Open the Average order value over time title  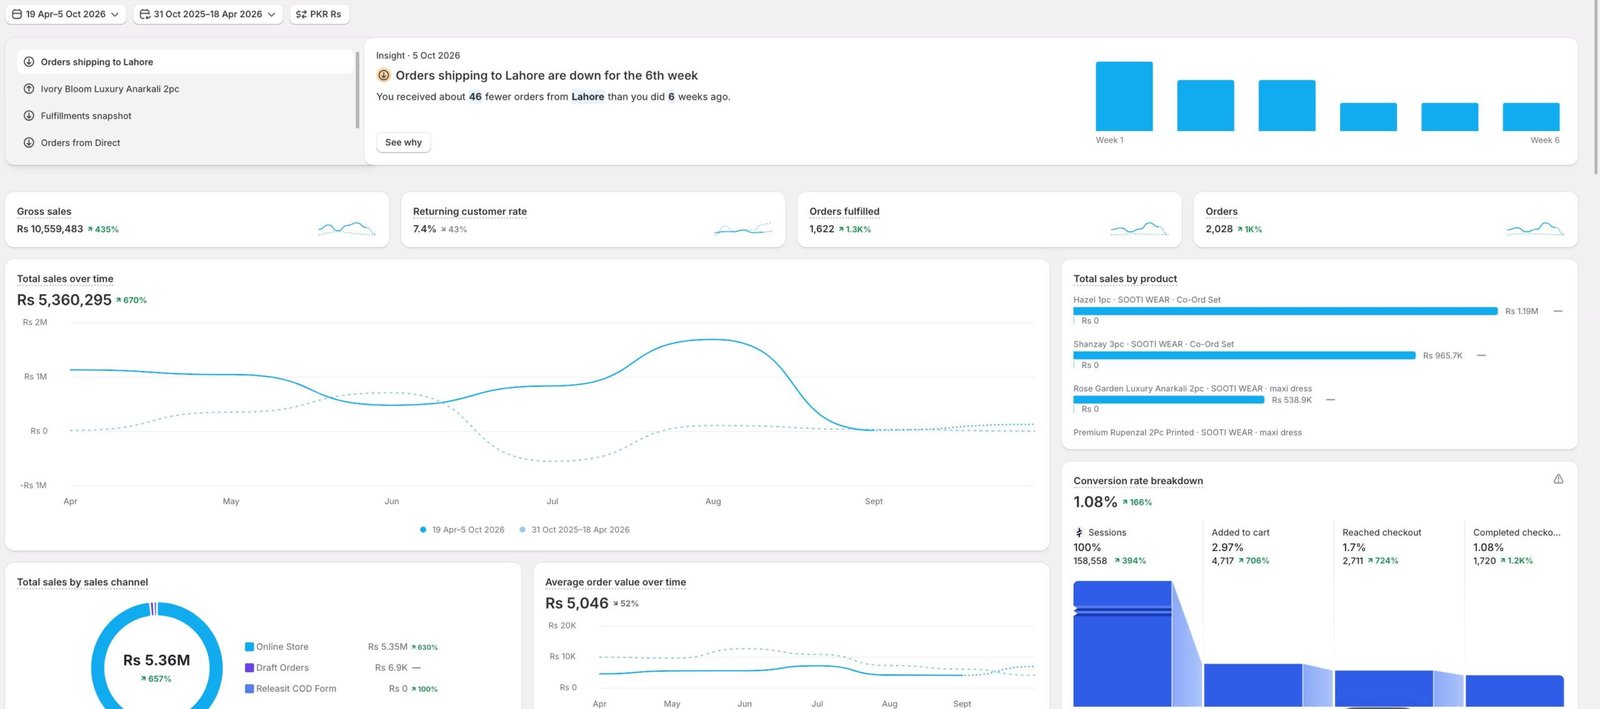(x=615, y=582)
